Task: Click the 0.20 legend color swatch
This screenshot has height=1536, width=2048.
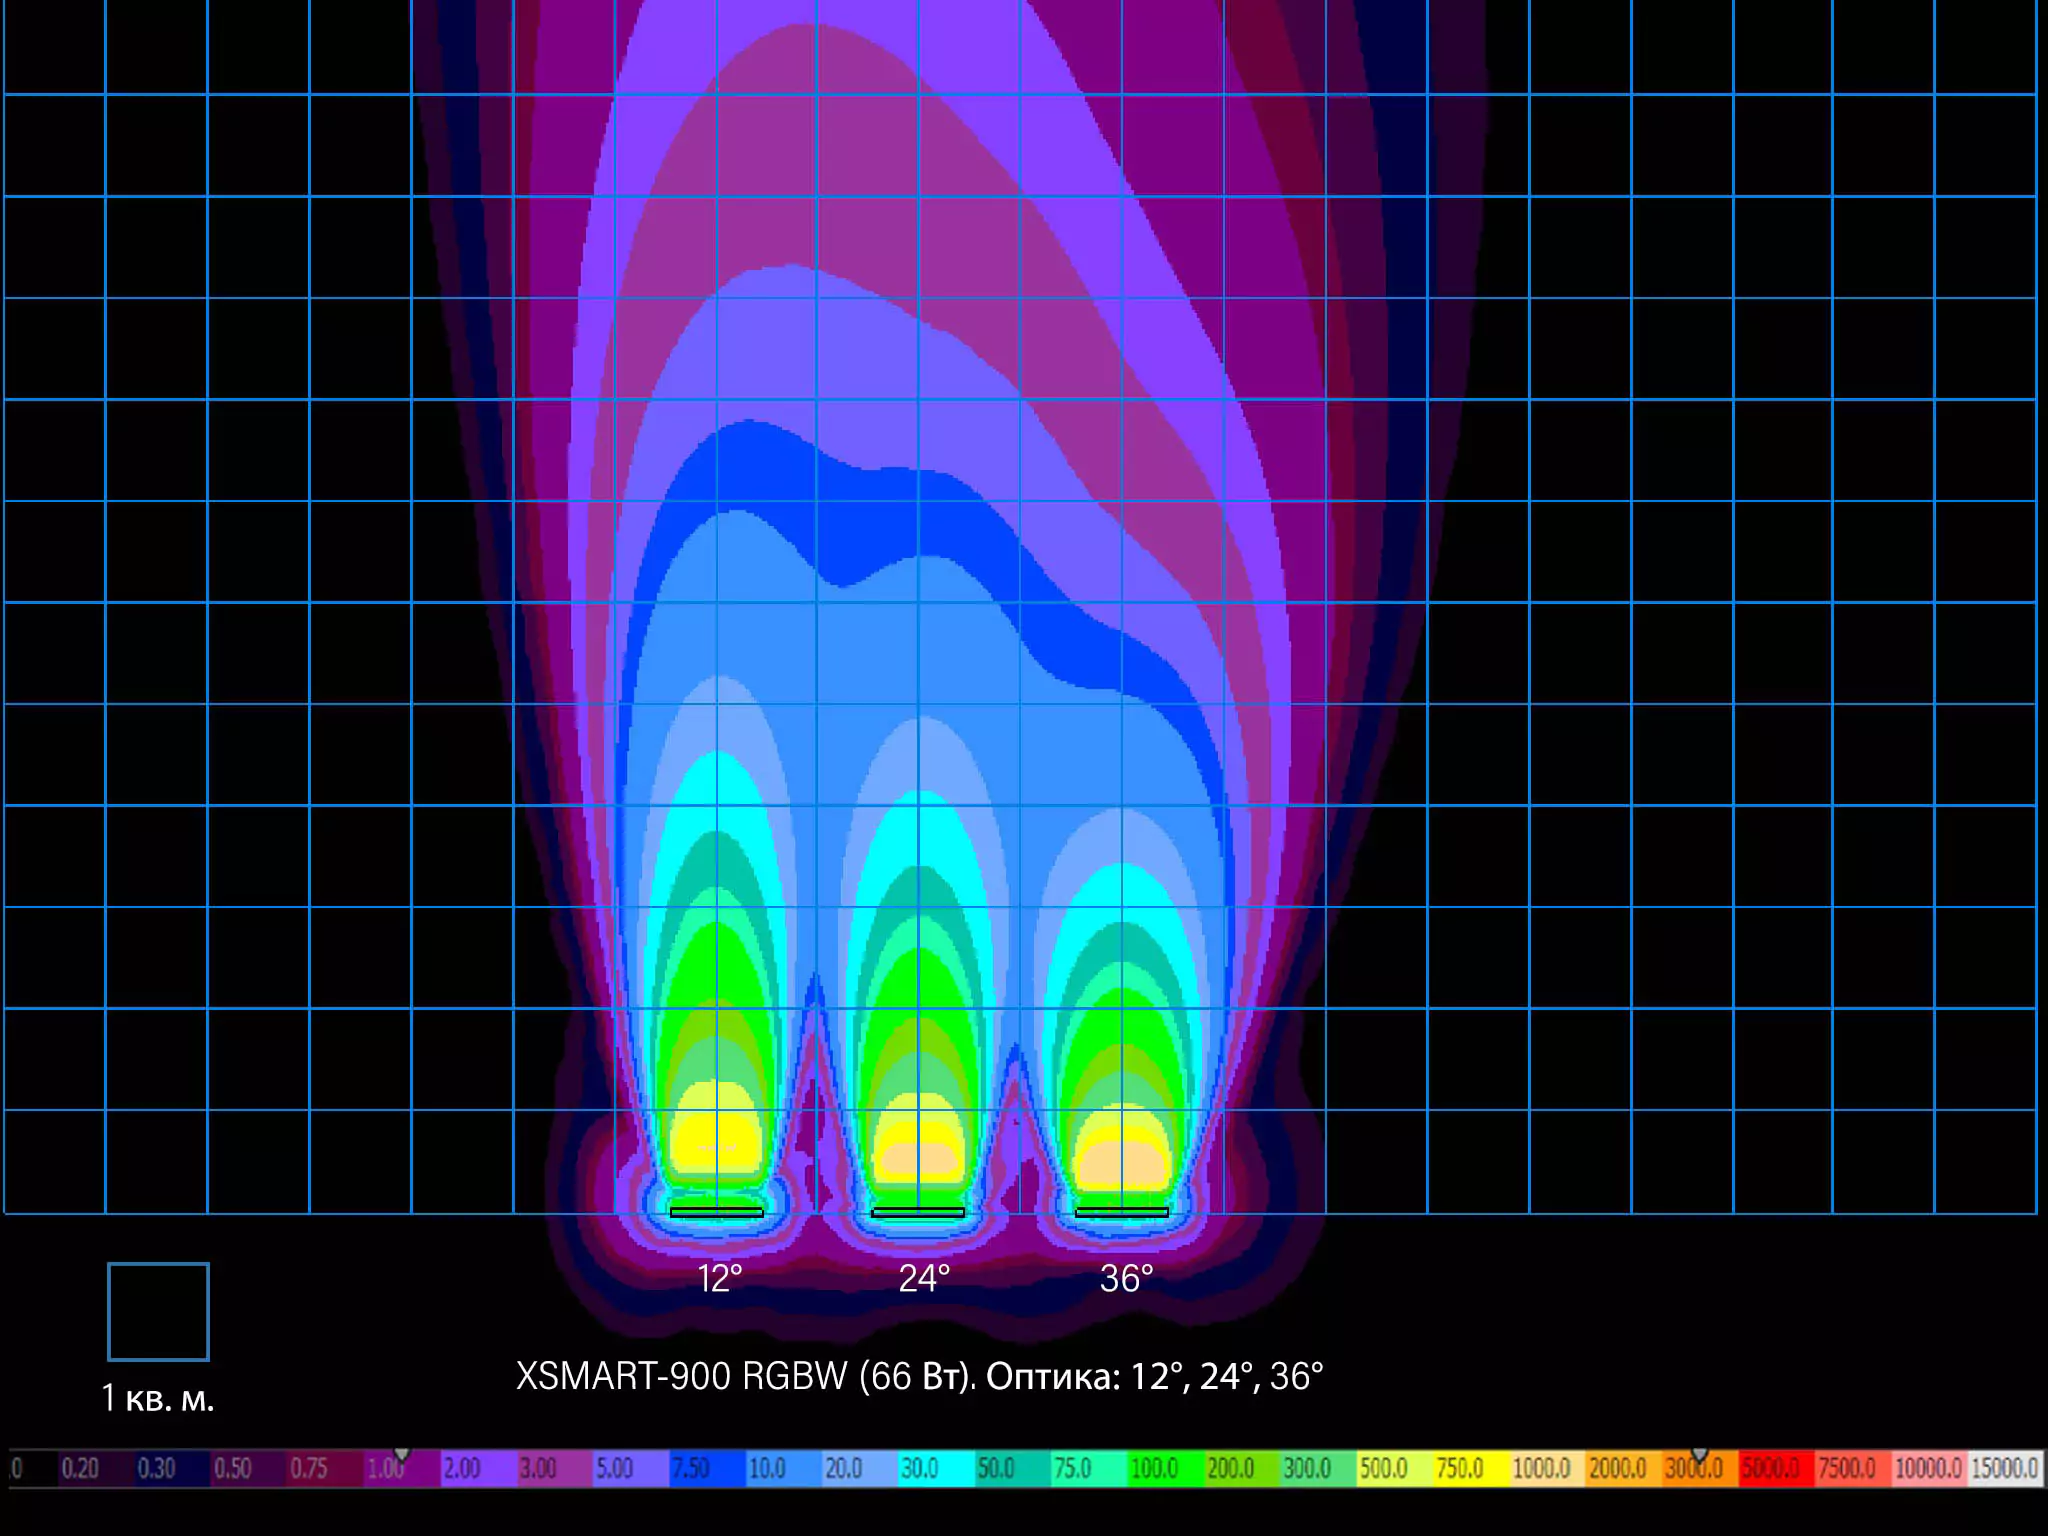Action: click(96, 1468)
